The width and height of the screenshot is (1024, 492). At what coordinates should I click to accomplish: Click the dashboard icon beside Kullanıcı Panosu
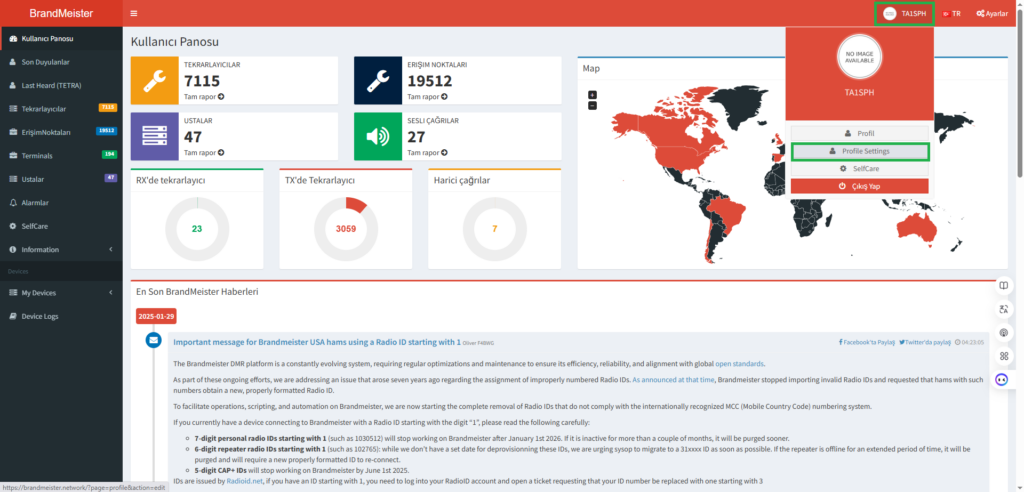(x=13, y=39)
